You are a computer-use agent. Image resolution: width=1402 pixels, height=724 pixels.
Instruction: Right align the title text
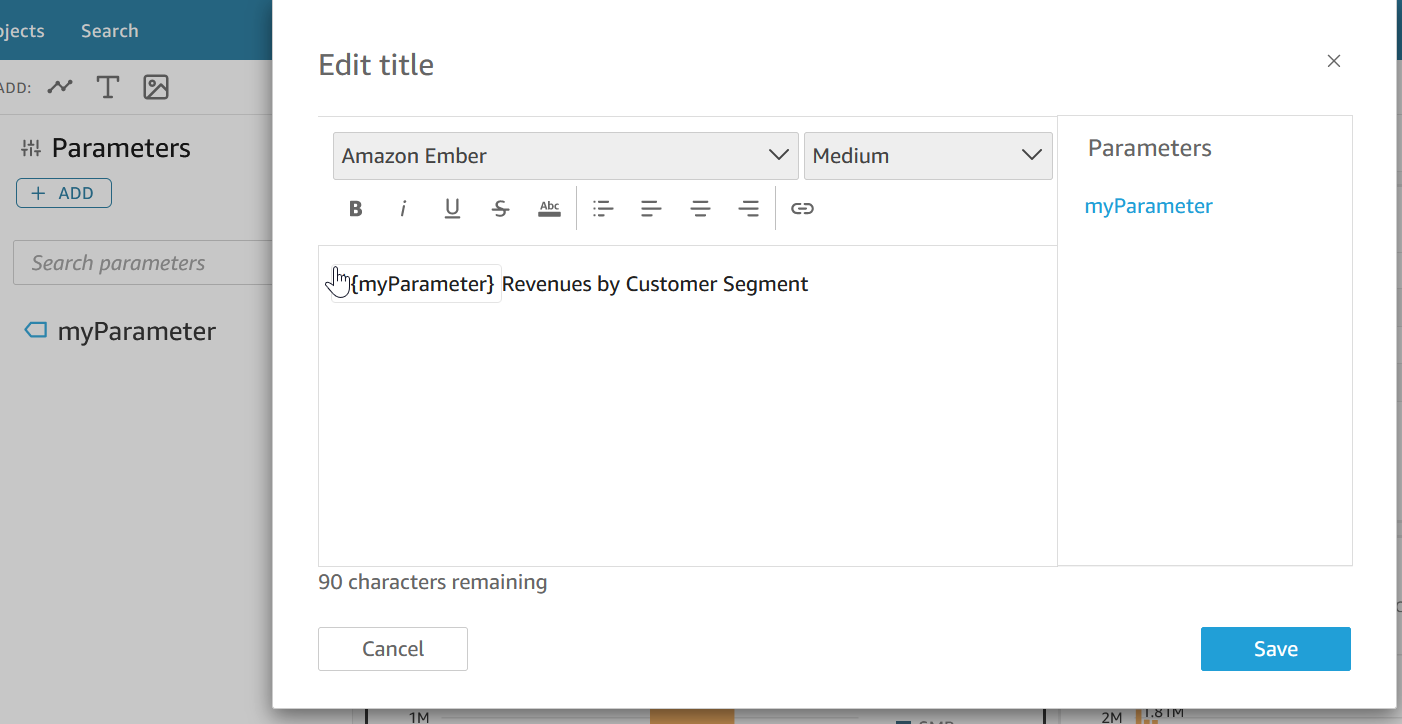tap(748, 208)
